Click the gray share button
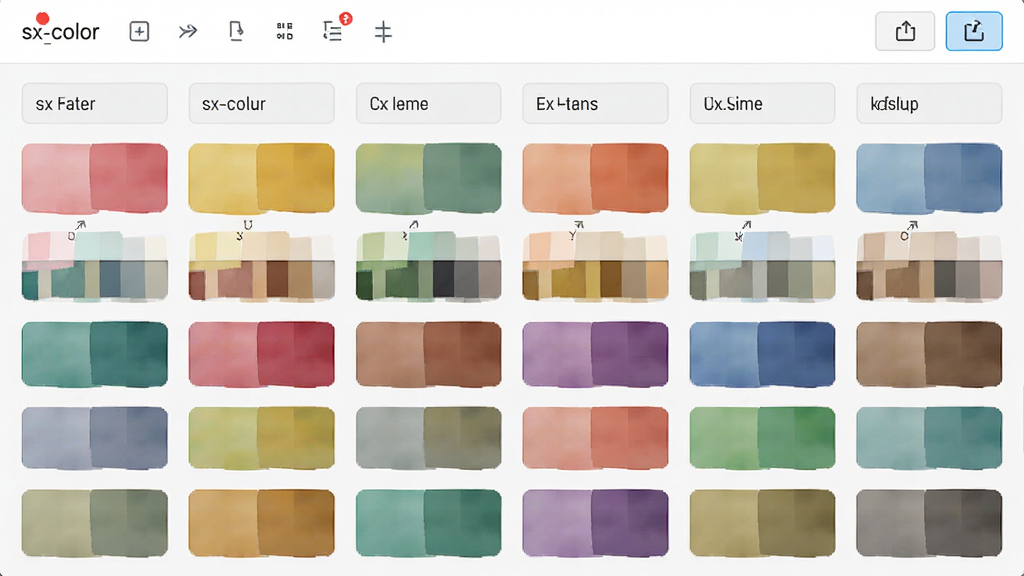Image resolution: width=1024 pixels, height=576 pixels. click(x=905, y=31)
